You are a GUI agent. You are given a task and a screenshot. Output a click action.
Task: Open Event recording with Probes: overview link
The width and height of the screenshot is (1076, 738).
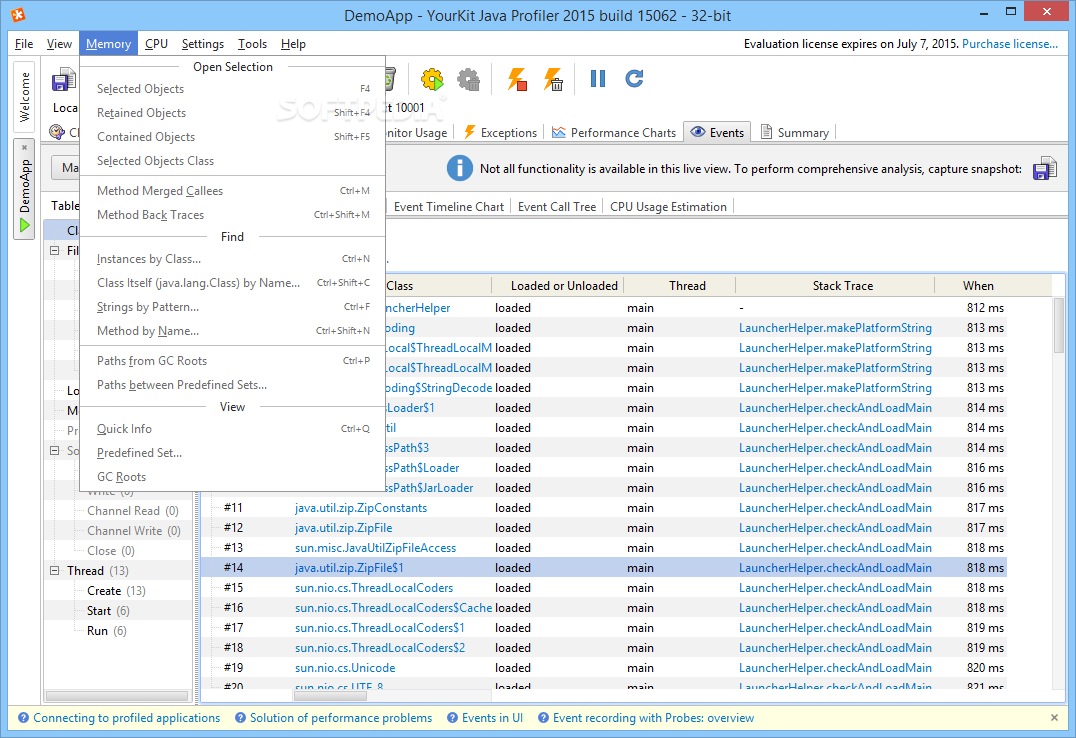click(653, 717)
